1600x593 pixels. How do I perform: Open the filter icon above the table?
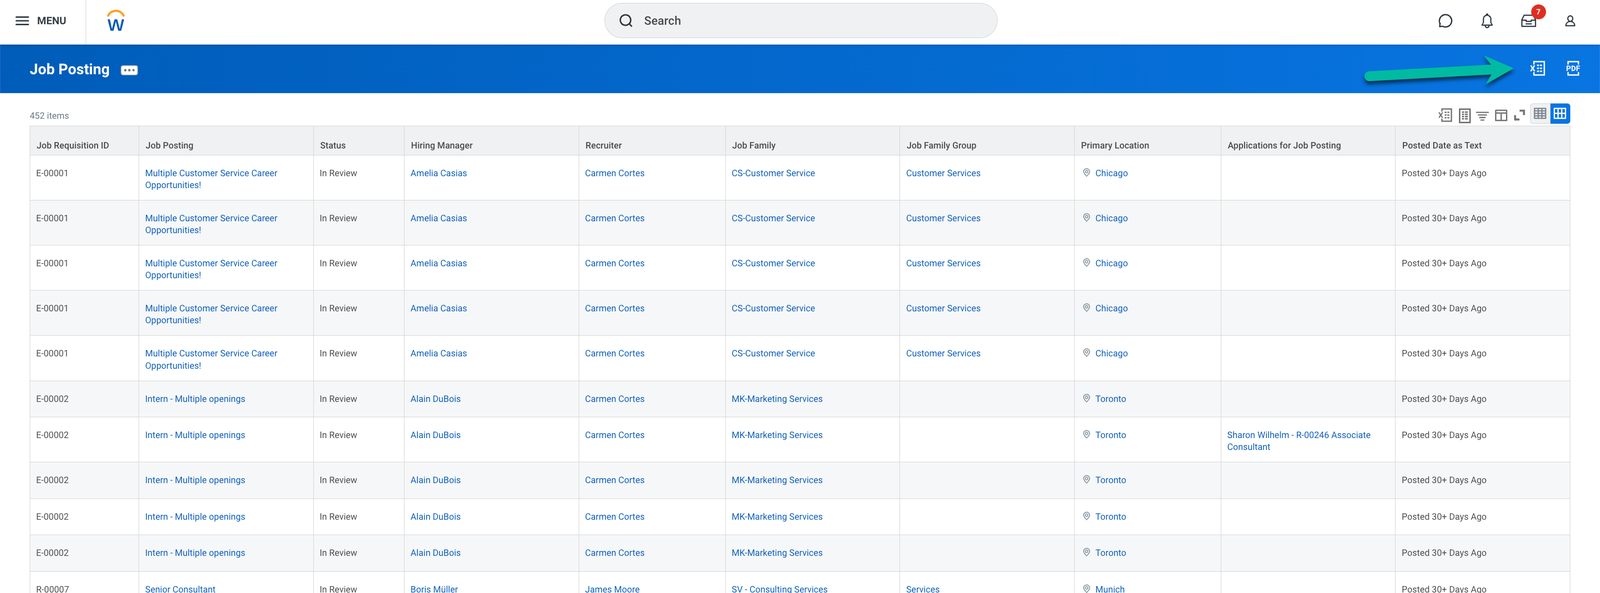coord(1482,116)
